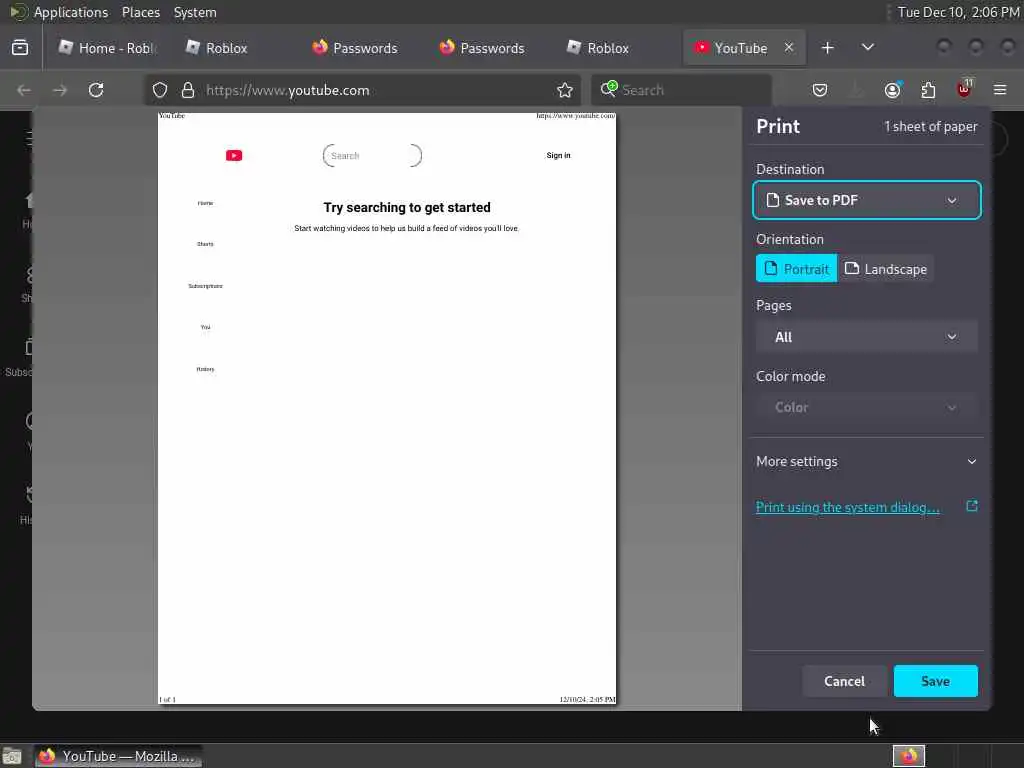Screen dimensions: 1024x768
Task: Open the Places menu
Action: [x=141, y=12]
